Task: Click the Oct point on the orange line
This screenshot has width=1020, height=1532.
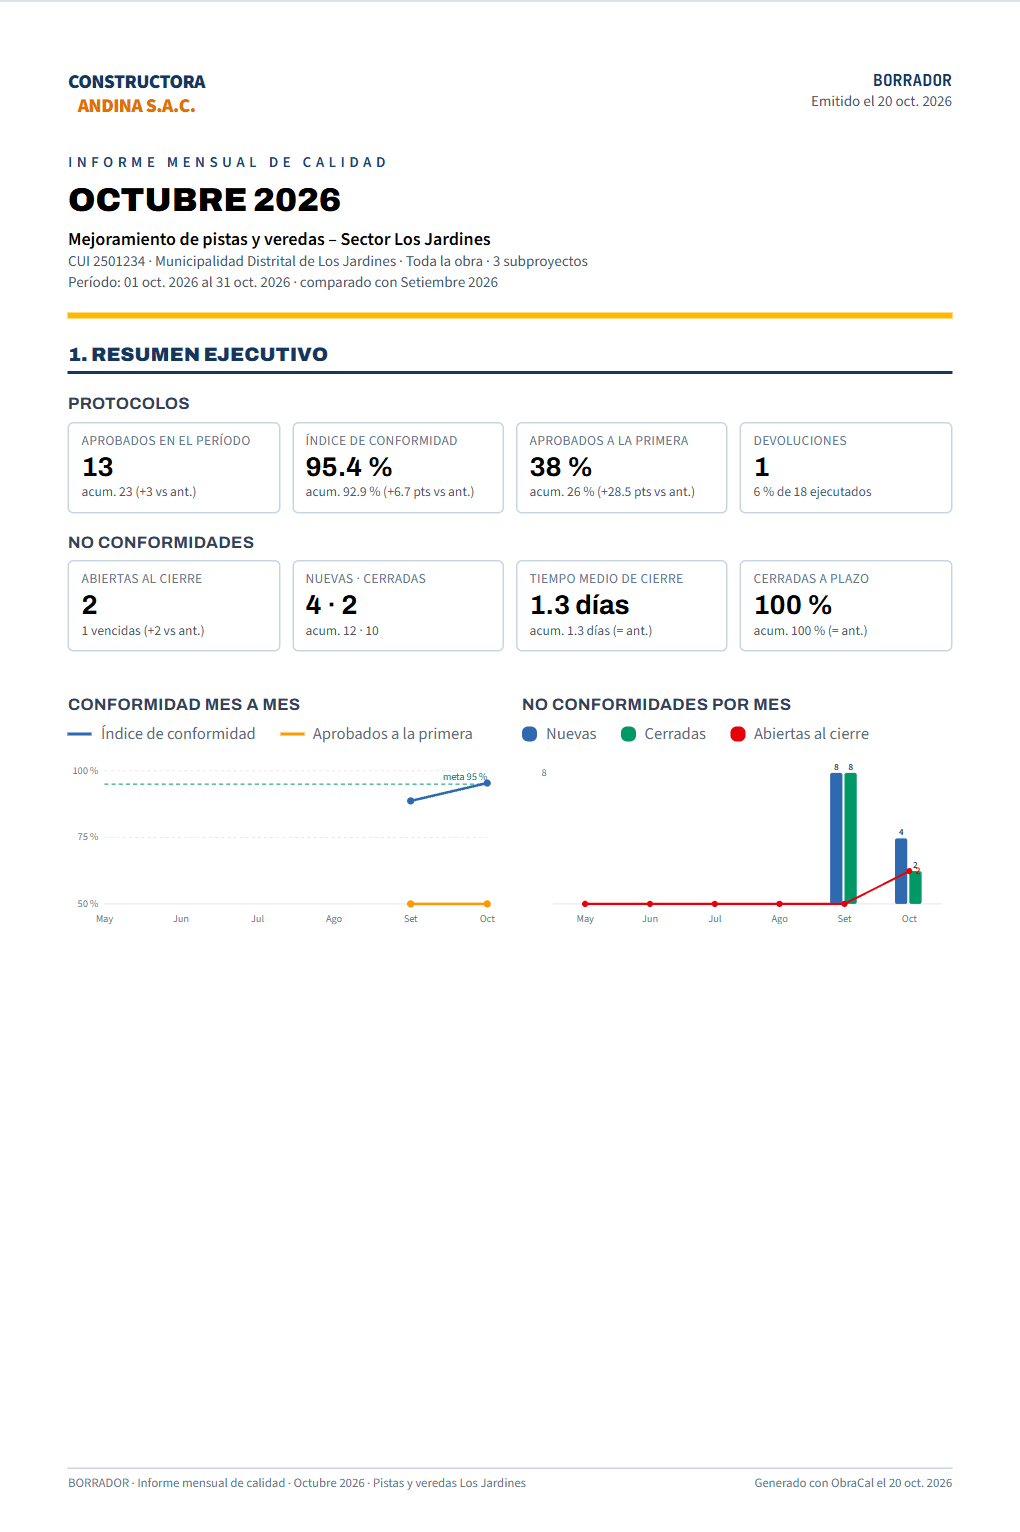Action: click(x=487, y=904)
